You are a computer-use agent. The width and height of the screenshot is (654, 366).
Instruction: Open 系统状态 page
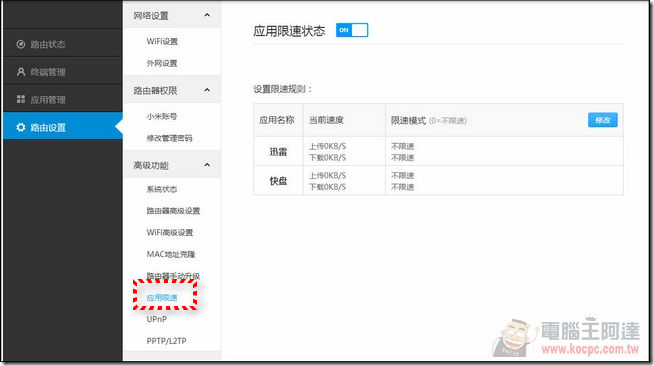(161, 189)
